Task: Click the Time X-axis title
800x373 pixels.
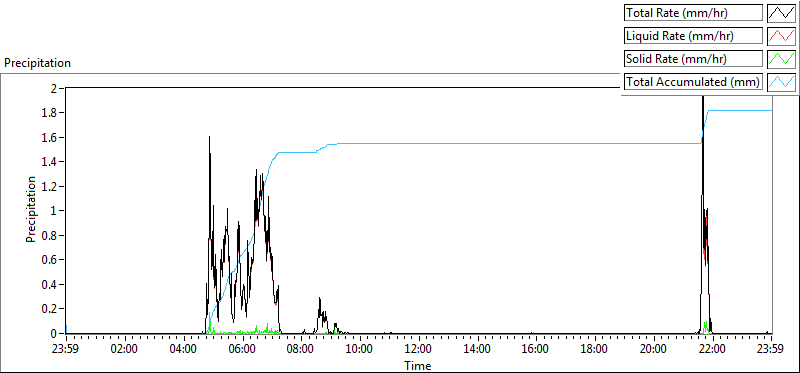Action: (418, 365)
